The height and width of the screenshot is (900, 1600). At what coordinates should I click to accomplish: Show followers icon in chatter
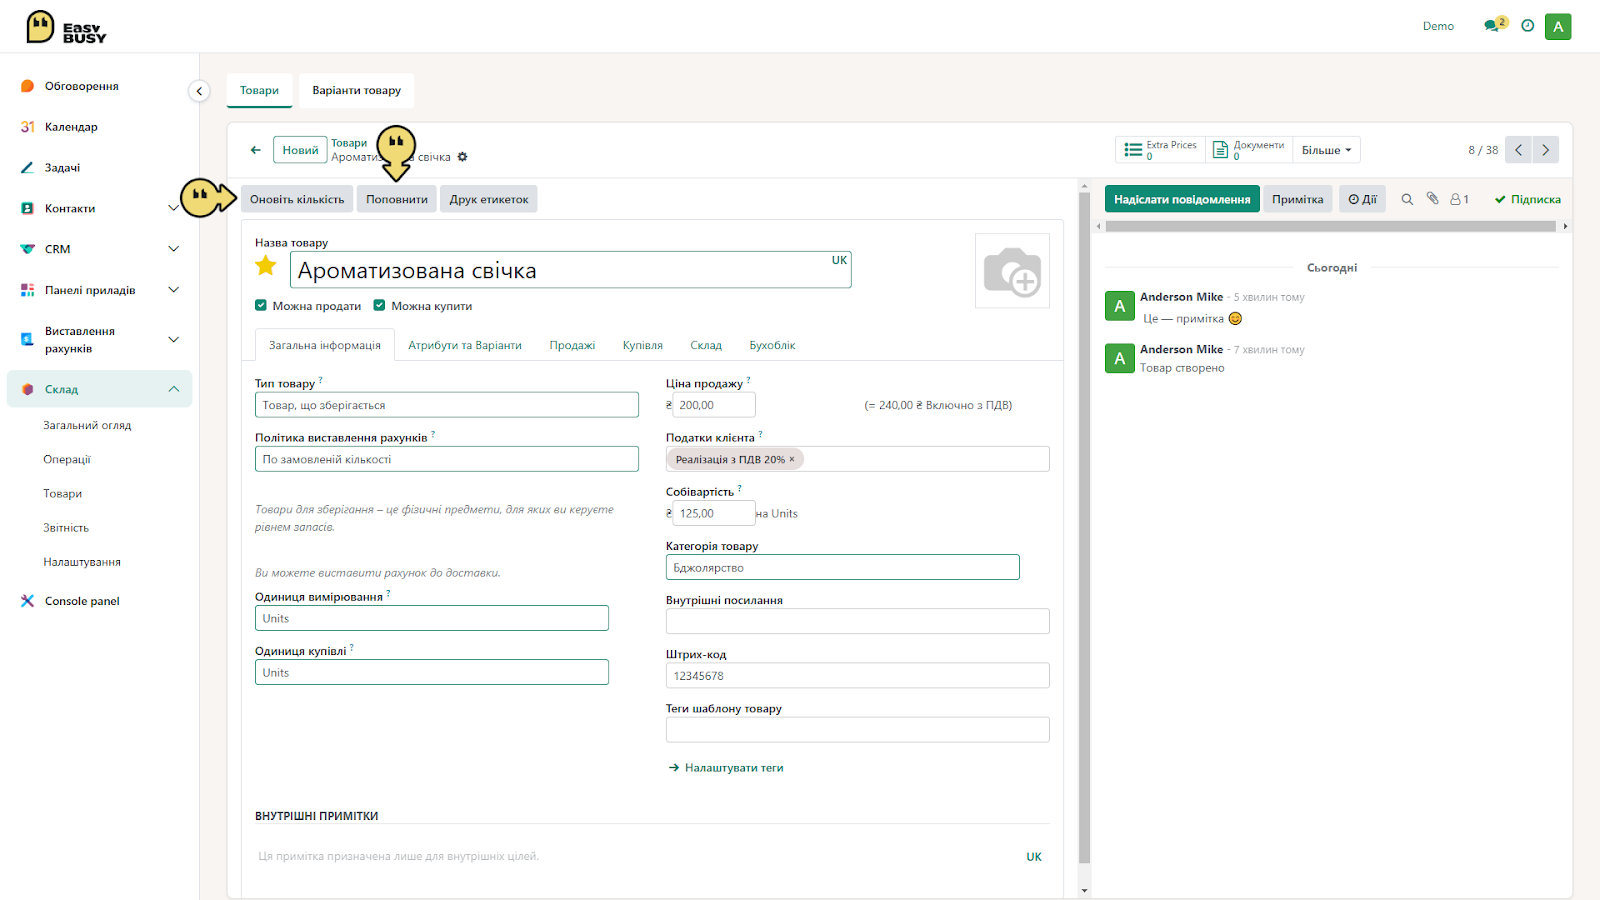[1459, 199]
